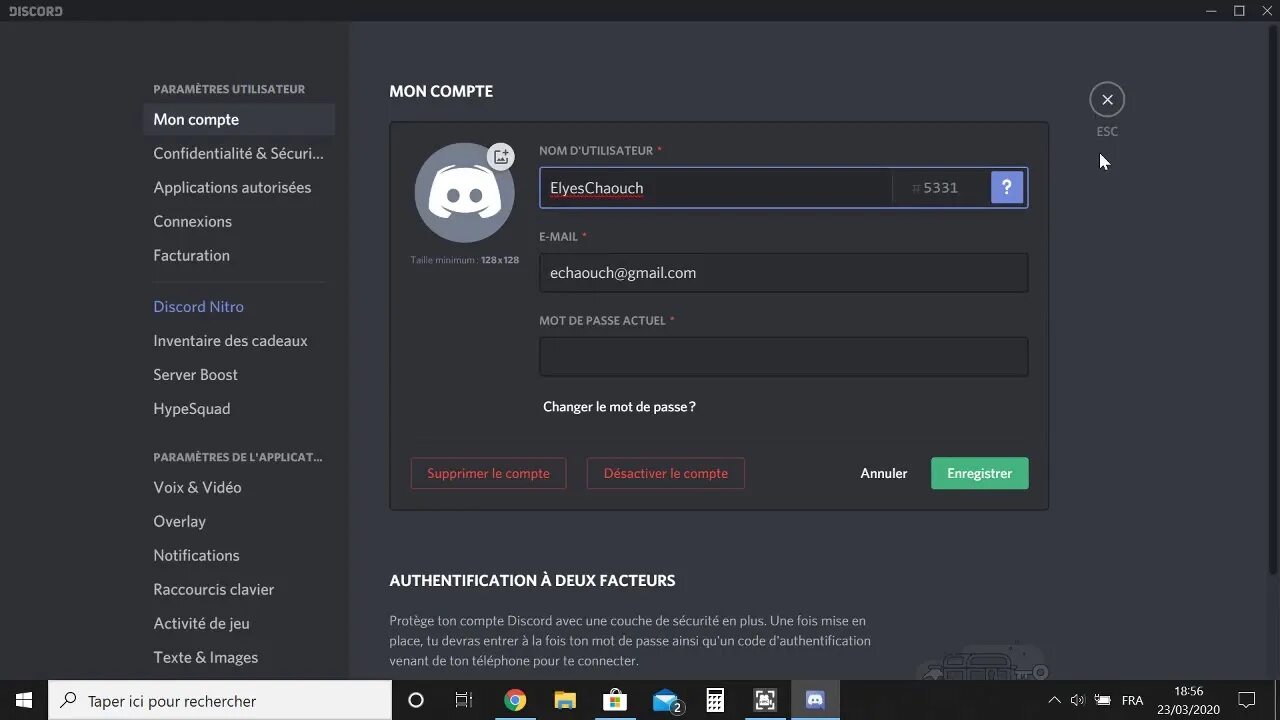Viewport: 1280px width, 720px height.
Task: Open File Explorer from the taskbar
Action: [565, 700]
